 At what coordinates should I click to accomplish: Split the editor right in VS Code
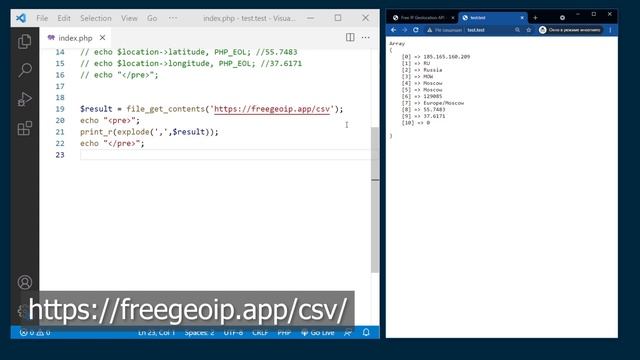[x=350, y=37]
